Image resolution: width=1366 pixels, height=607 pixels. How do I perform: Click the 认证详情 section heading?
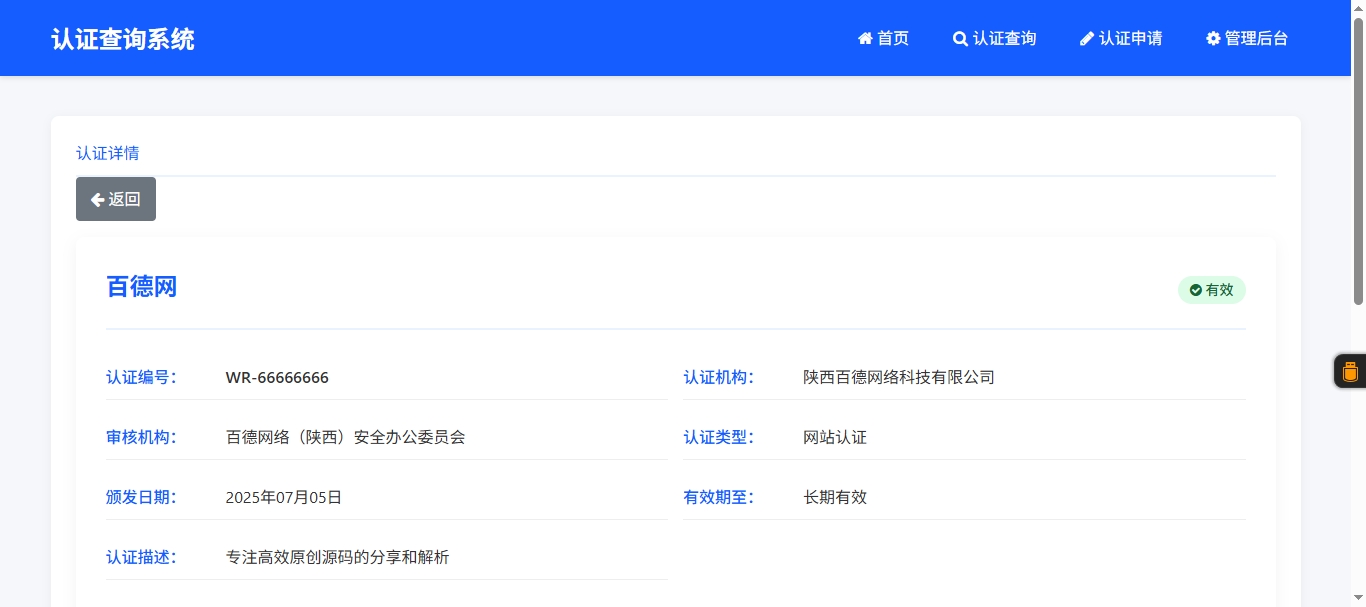tap(108, 153)
